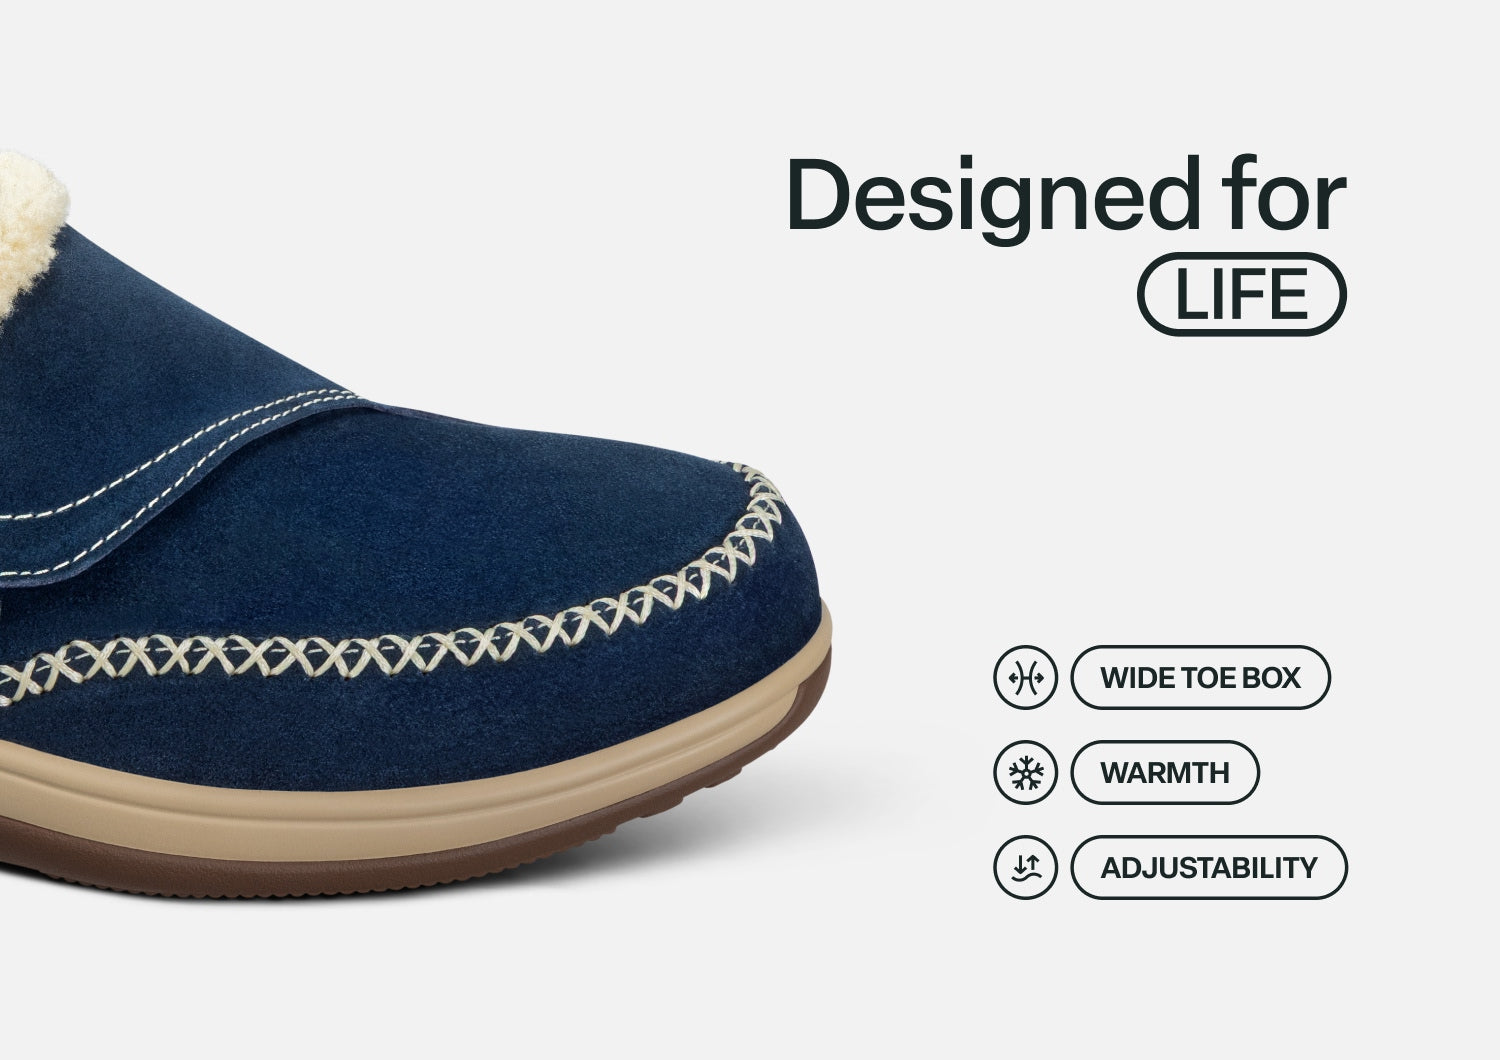This screenshot has width=1500, height=1060.
Task: Select the WARMTH pill label
Action: click(1165, 772)
